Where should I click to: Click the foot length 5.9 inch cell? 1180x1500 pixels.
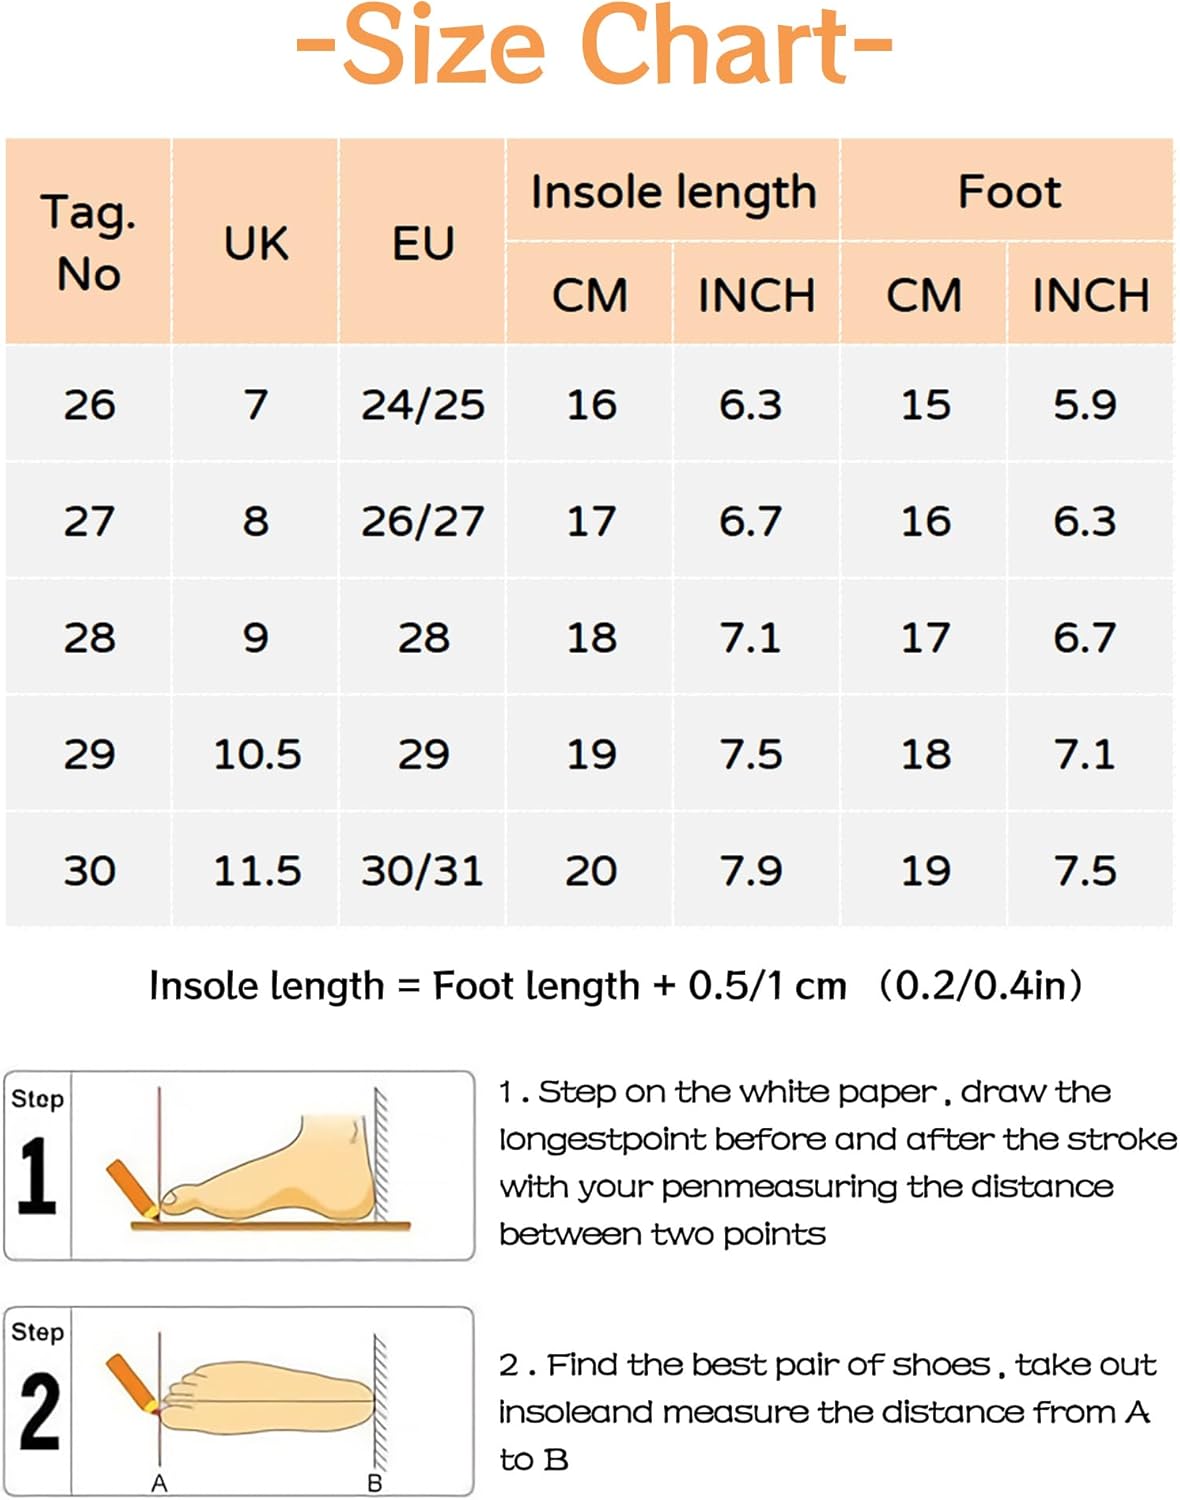point(1085,404)
